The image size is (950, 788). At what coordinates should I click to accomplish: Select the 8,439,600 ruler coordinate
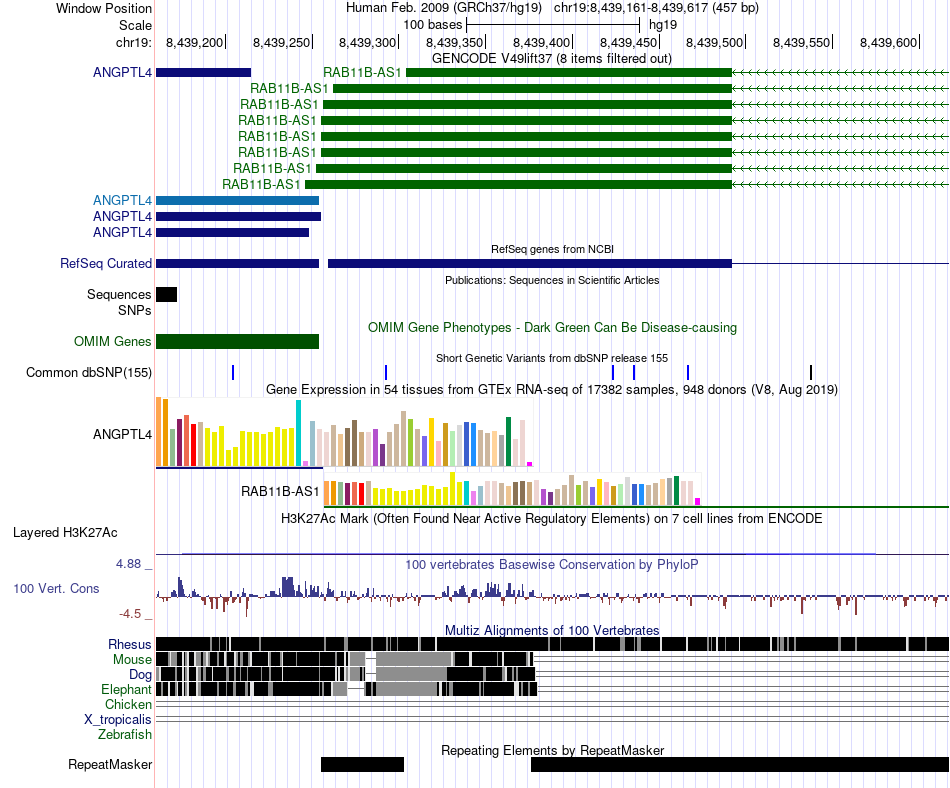click(889, 42)
